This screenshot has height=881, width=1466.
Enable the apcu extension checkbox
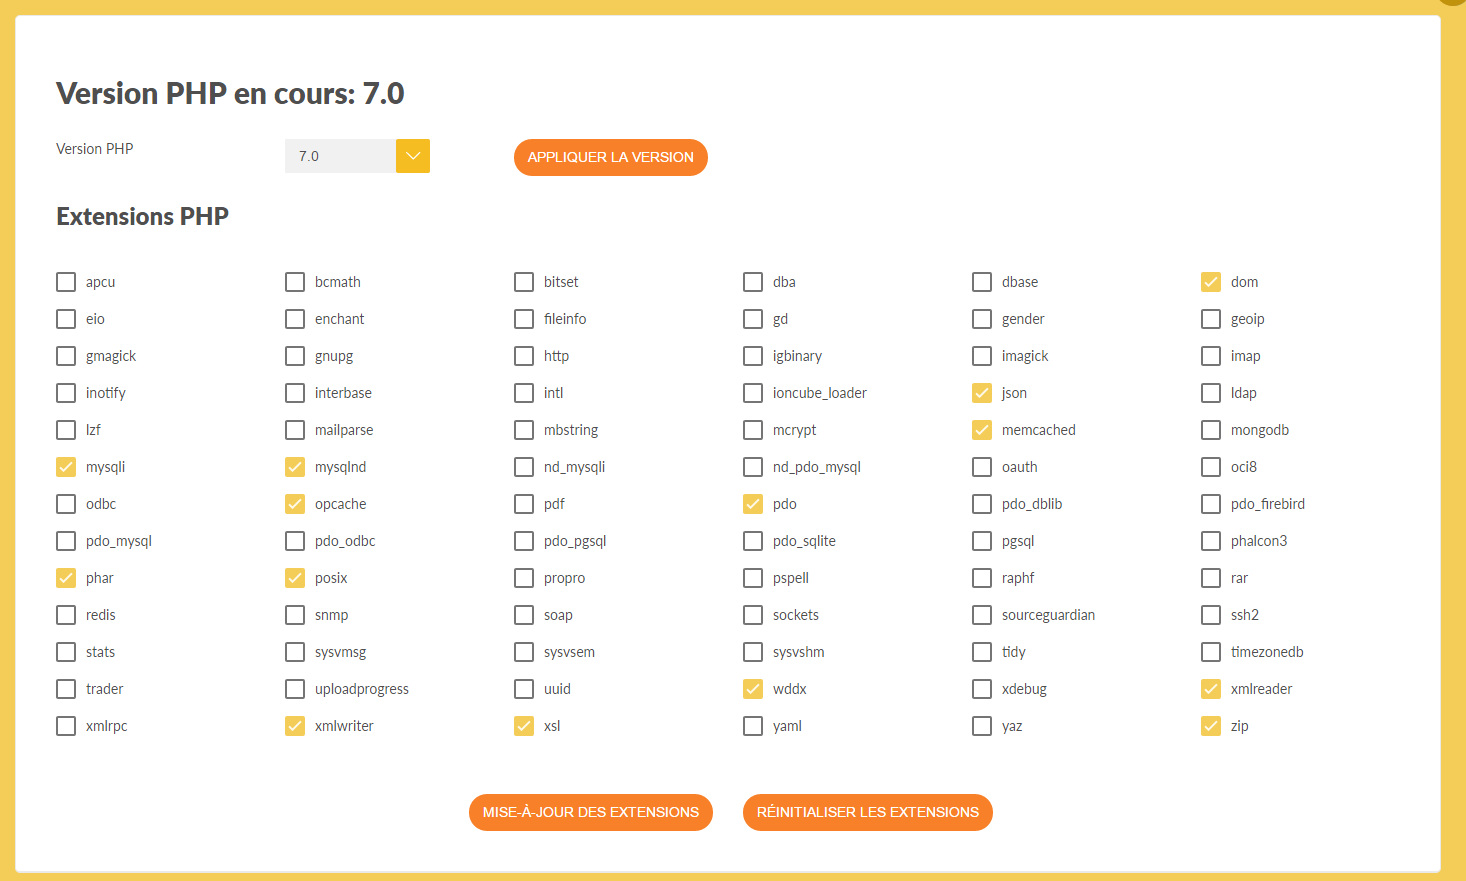[x=66, y=281]
